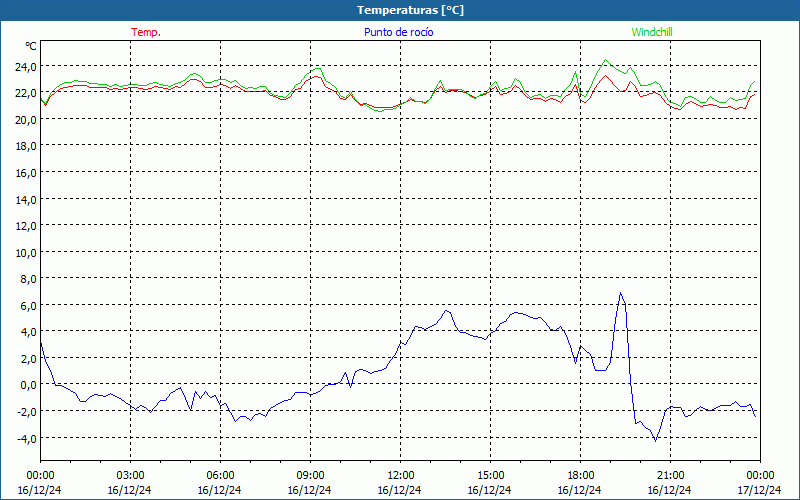The width and height of the screenshot is (800, 500).
Task: Click the 20,0 y-axis value
Action: tap(26, 119)
